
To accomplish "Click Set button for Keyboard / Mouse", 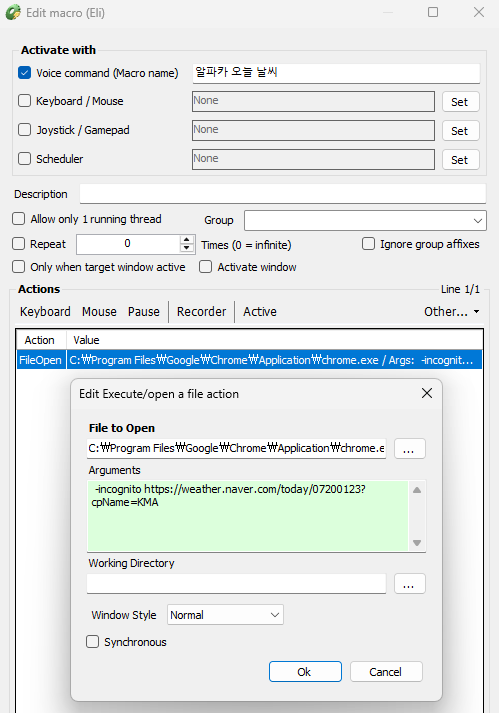I will [x=460, y=102].
